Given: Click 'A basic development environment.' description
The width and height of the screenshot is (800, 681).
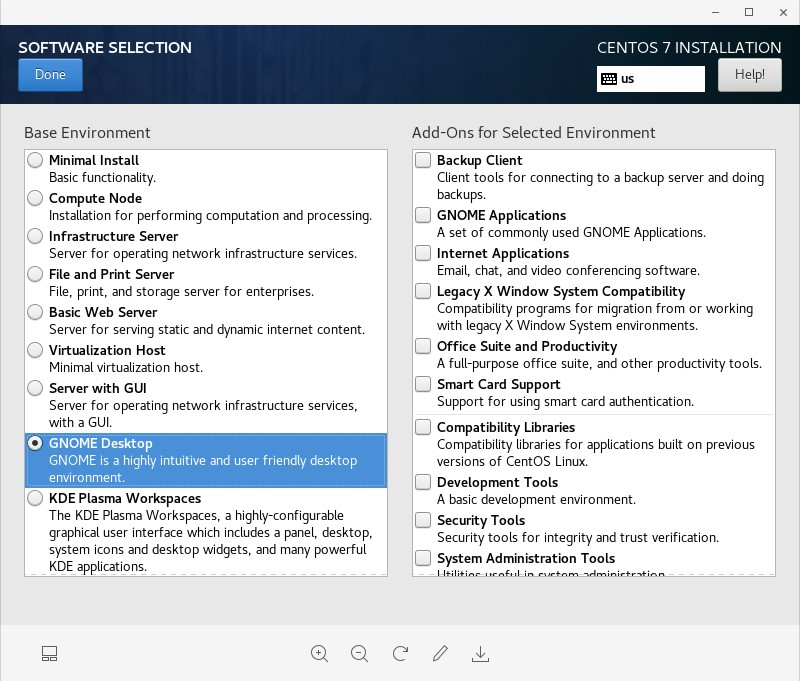Looking at the screenshot, I should [x=536, y=499].
